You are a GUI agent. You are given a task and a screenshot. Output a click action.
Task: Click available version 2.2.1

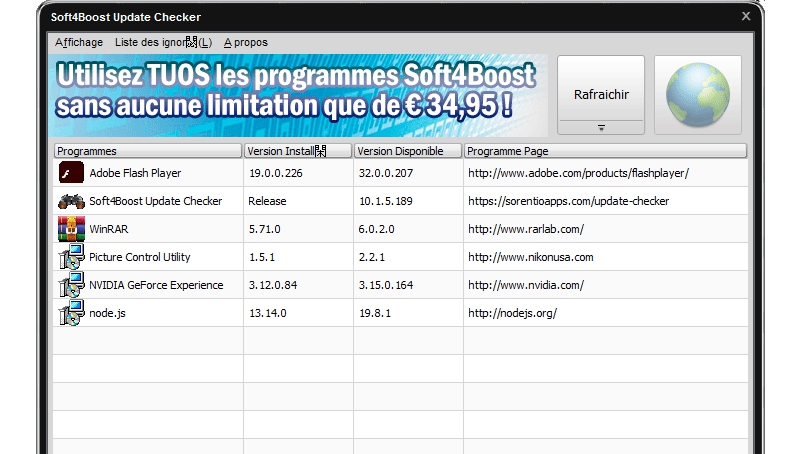[x=372, y=257]
